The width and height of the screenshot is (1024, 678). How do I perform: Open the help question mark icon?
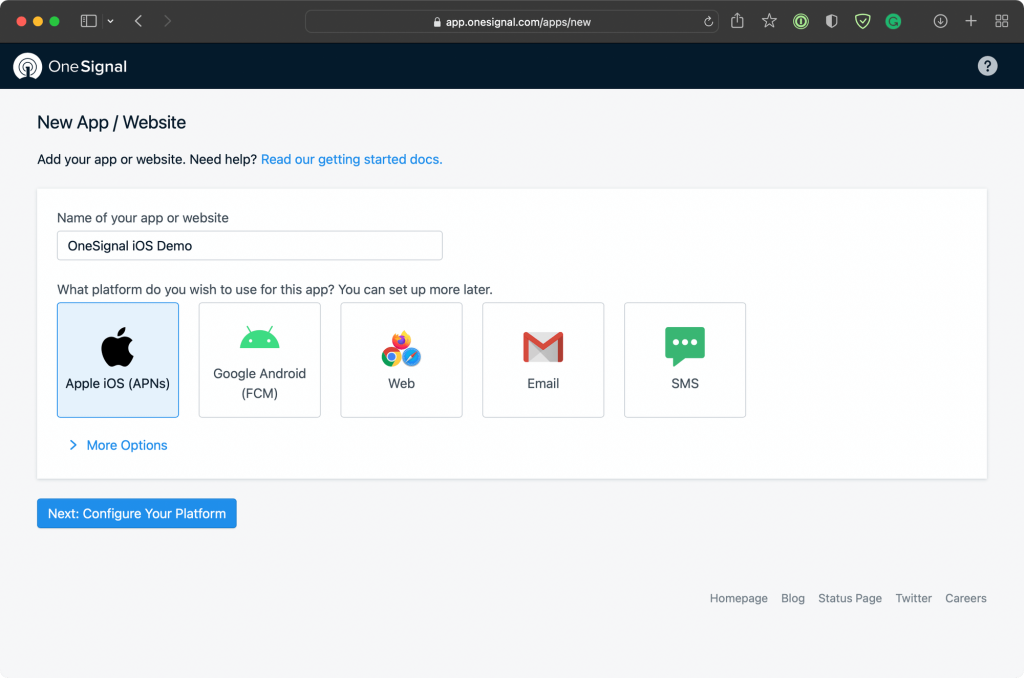[987, 66]
